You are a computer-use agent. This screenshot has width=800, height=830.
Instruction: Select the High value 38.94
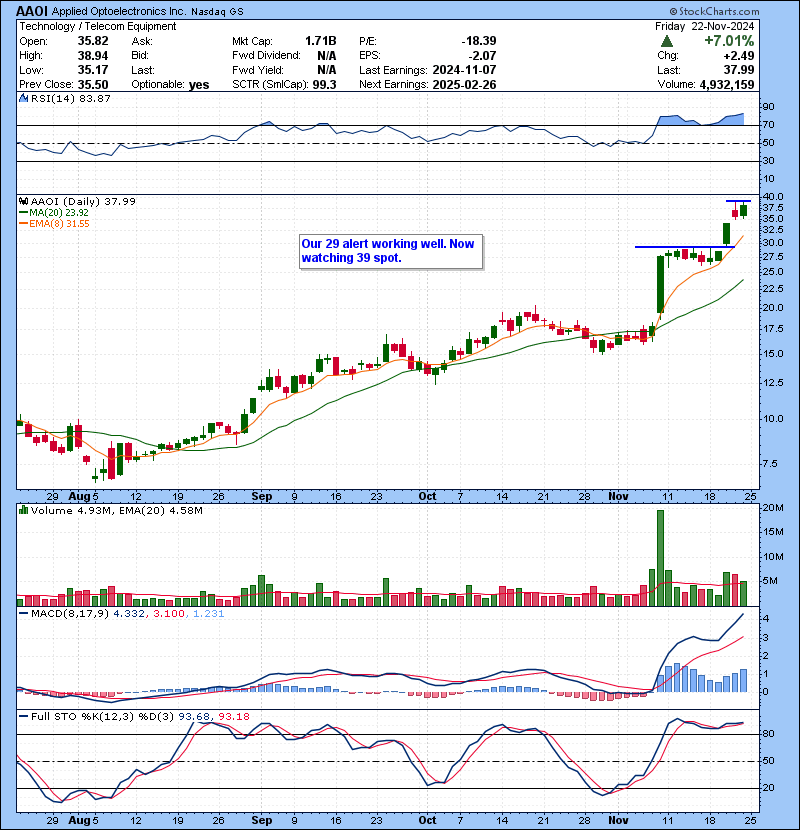pyautogui.click(x=93, y=56)
